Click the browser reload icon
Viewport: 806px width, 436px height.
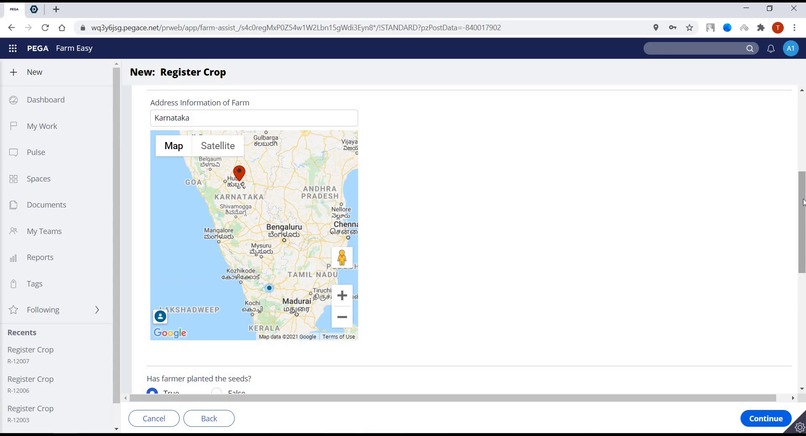point(45,28)
